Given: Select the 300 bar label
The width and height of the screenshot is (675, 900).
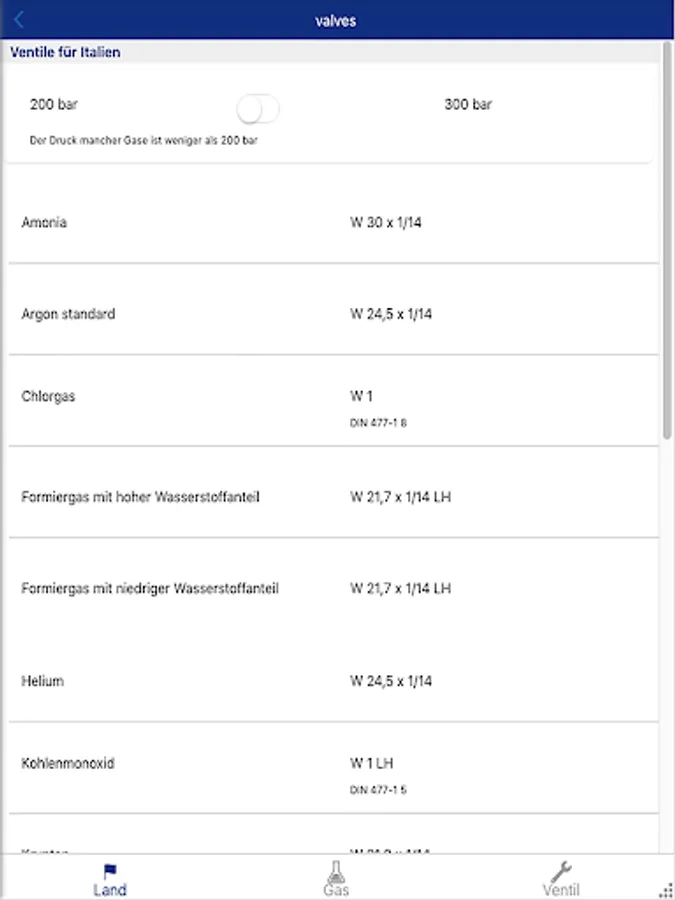Looking at the screenshot, I should click(x=468, y=105).
